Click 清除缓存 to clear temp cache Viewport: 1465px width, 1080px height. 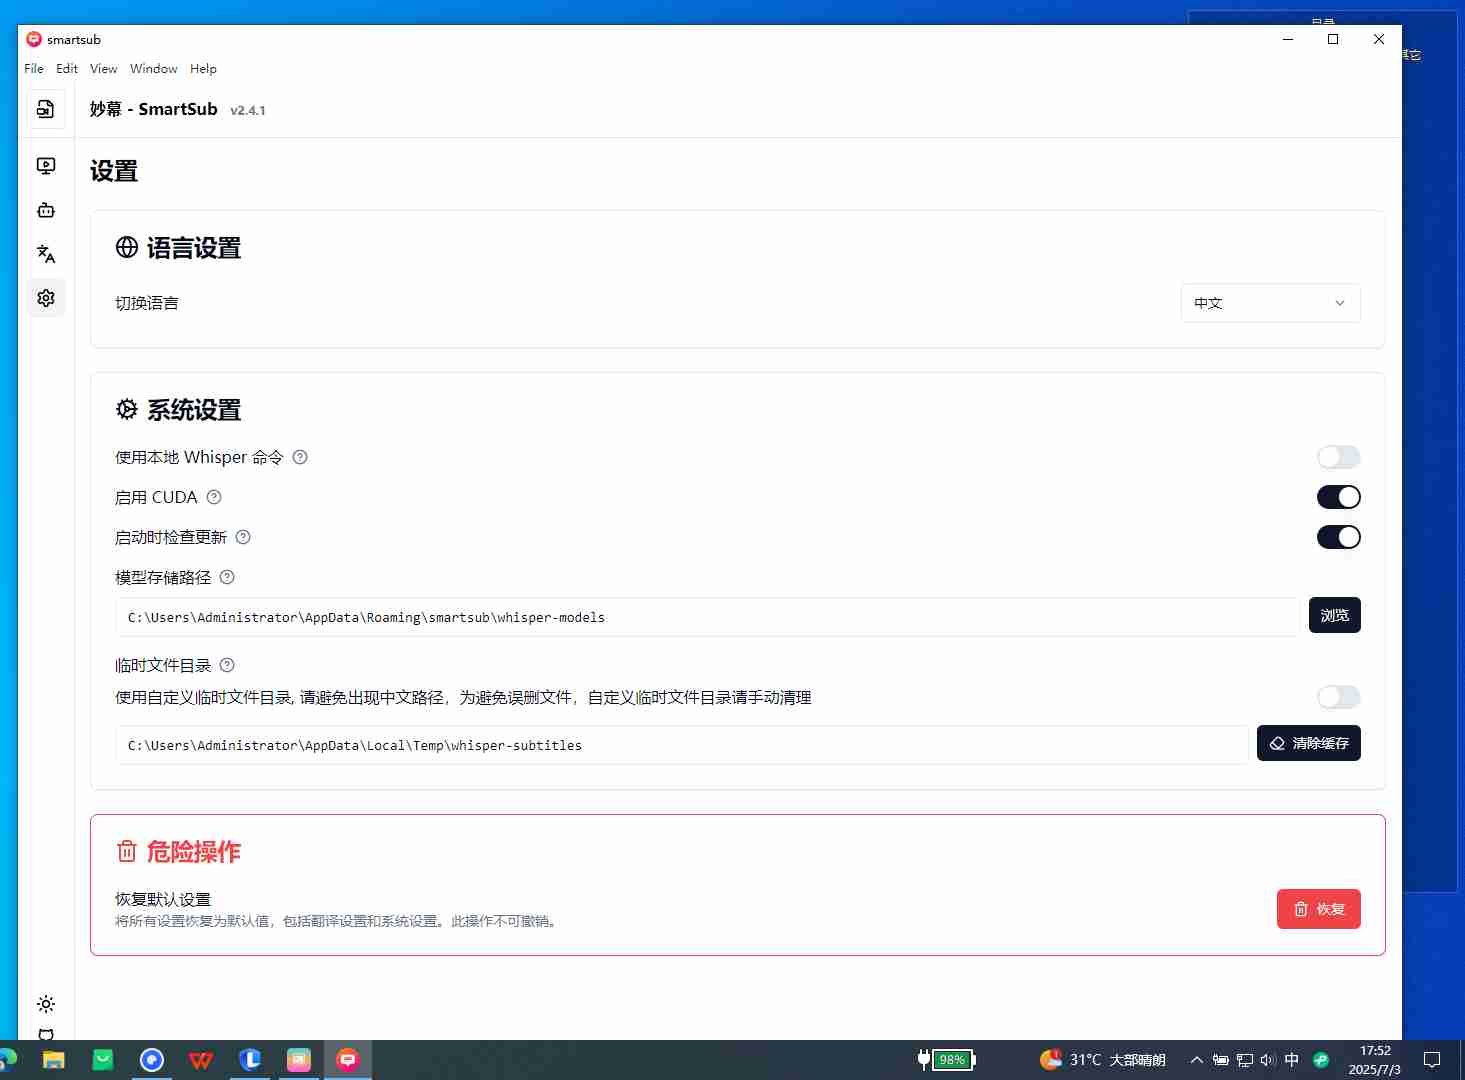(1308, 743)
